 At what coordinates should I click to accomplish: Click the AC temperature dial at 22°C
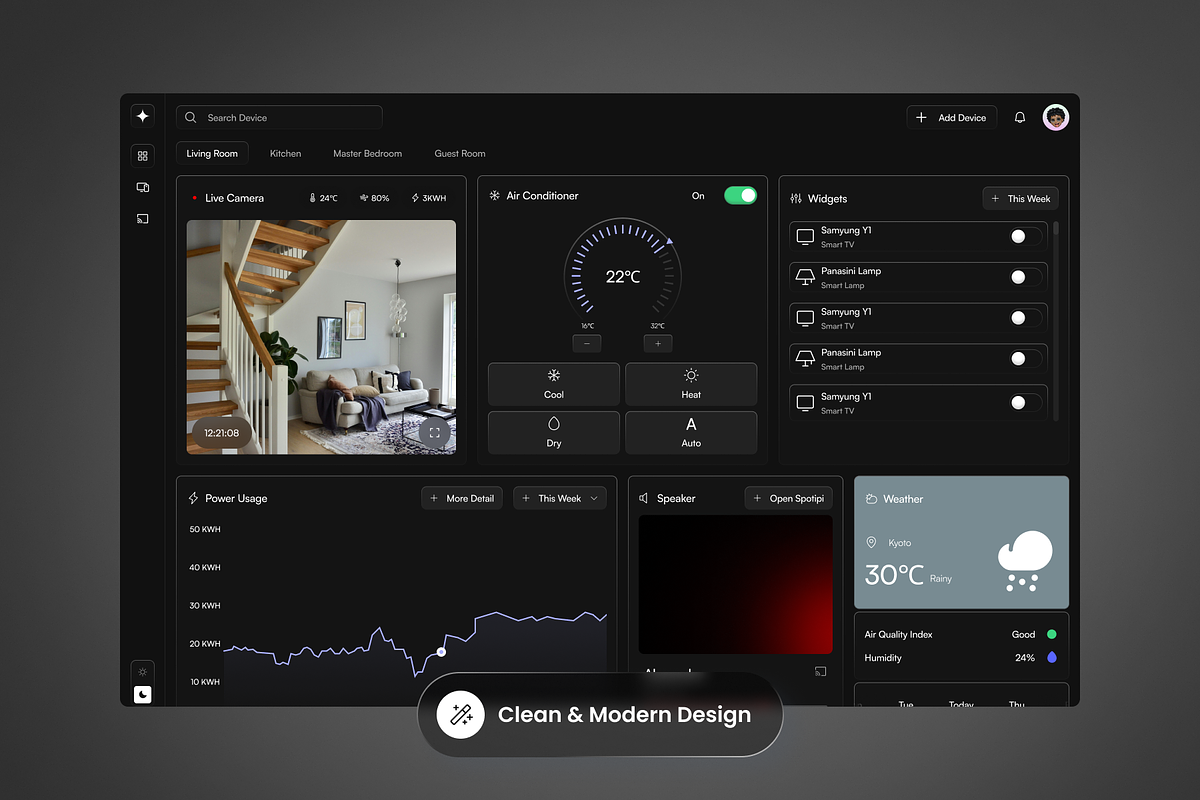[622, 277]
